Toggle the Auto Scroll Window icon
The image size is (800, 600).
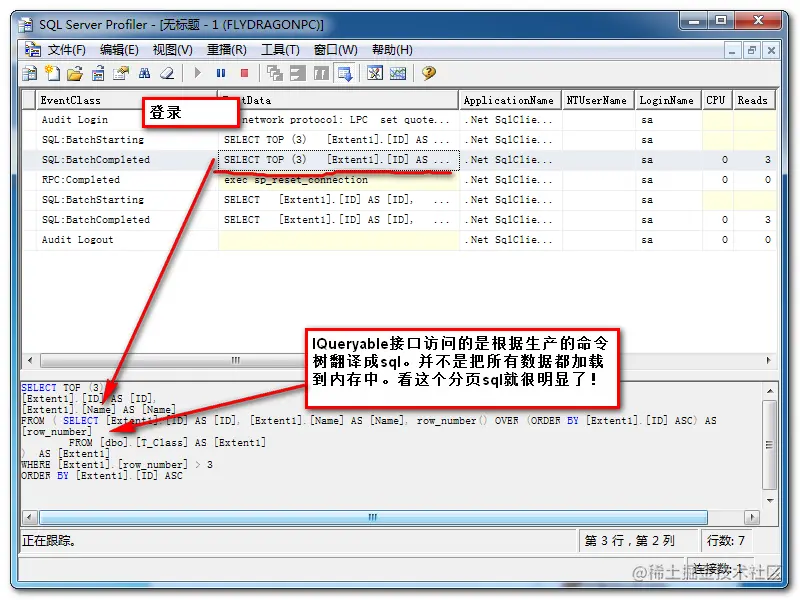pyautogui.click(x=344, y=73)
